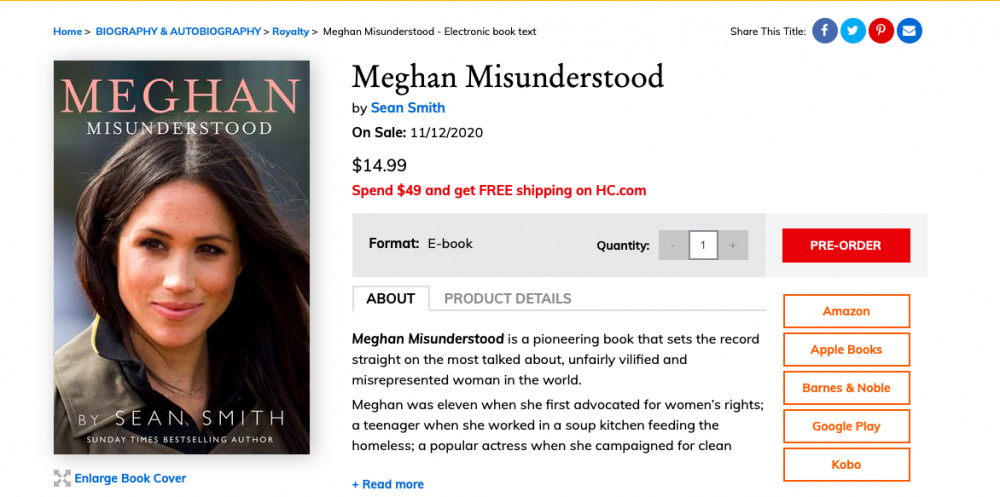Share this title on Facebook
Screen dimensions: 1000x497
(x=825, y=31)
